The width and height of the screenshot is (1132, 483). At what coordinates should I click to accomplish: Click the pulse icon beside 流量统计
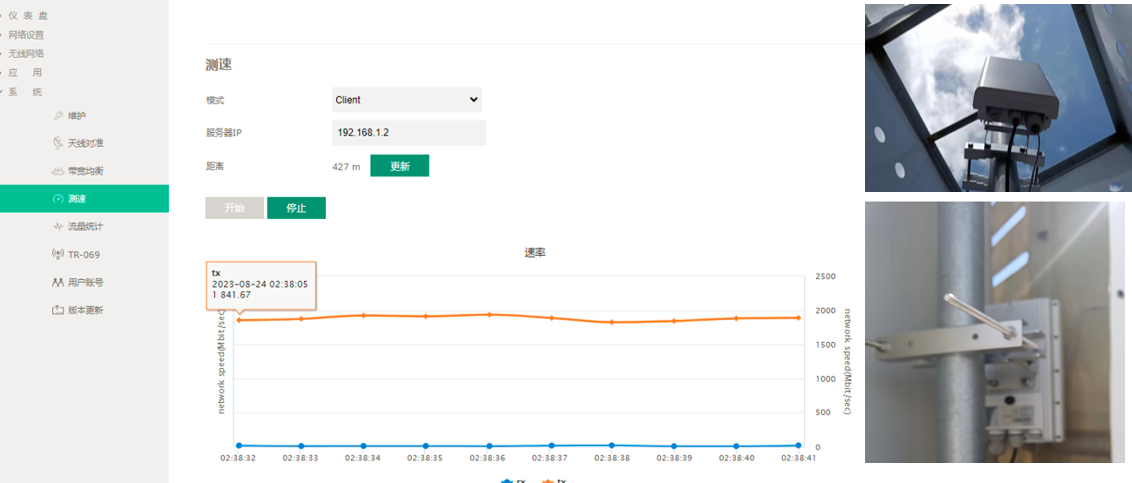click(x=58, y=227)
